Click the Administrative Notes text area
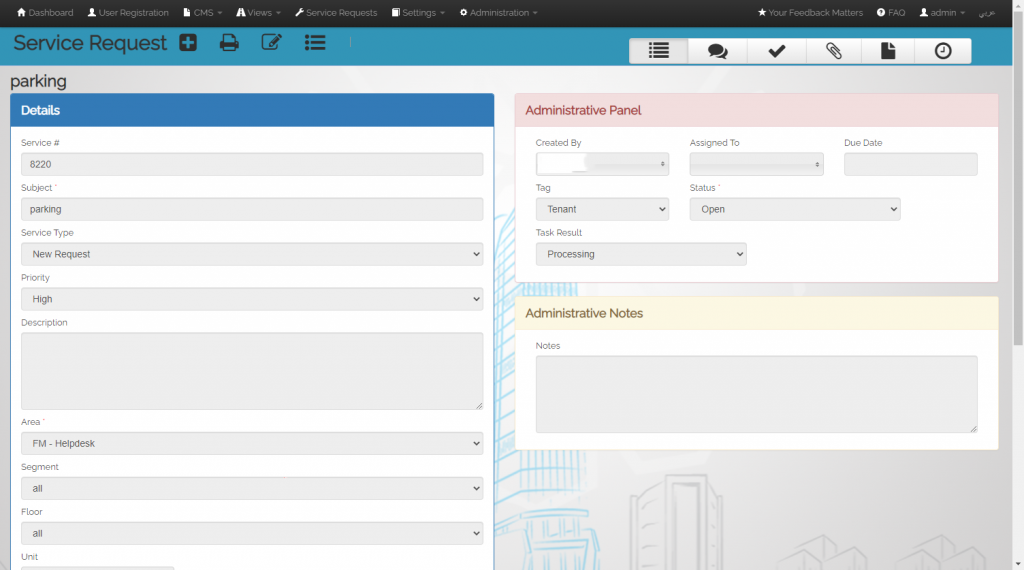This screenshot has width=1024, height=570. click(756, 394)
